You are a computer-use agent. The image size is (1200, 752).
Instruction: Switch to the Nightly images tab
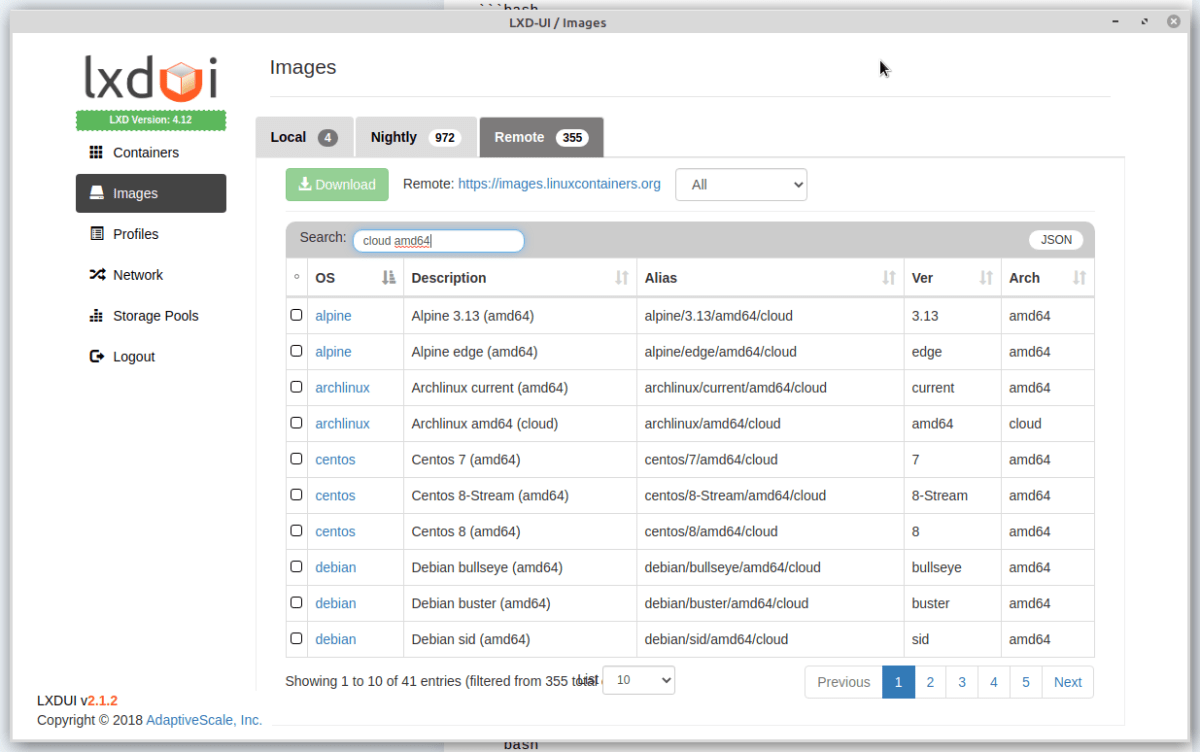(x=416, y=137)
